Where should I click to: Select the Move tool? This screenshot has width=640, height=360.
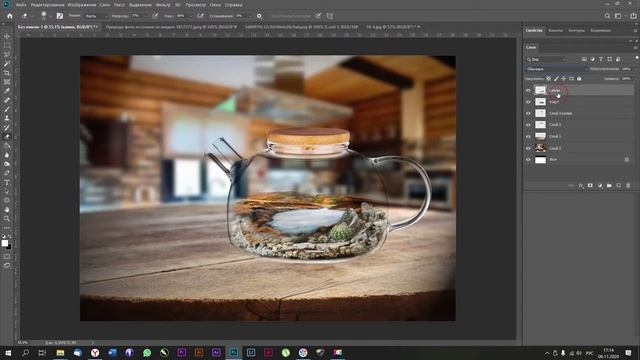tap(7, 36)
